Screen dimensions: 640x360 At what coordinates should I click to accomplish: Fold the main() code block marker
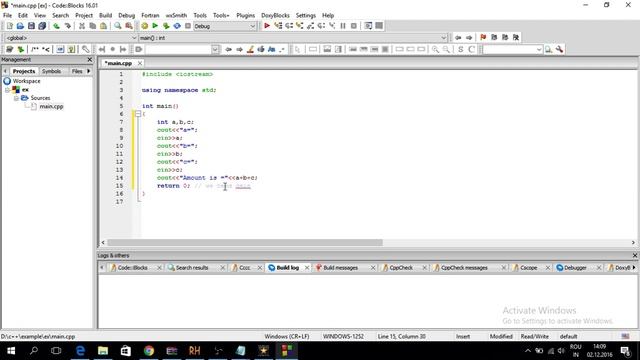[138, 114]
